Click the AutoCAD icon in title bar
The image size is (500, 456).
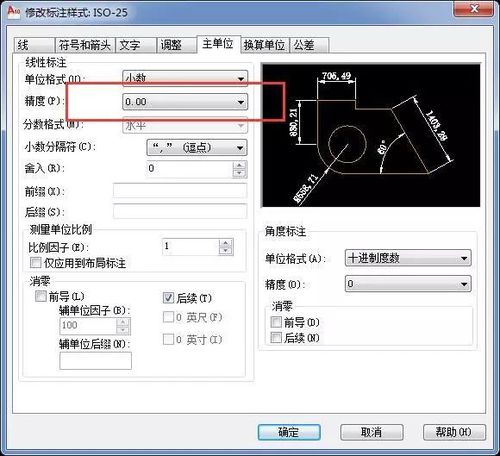13,11
